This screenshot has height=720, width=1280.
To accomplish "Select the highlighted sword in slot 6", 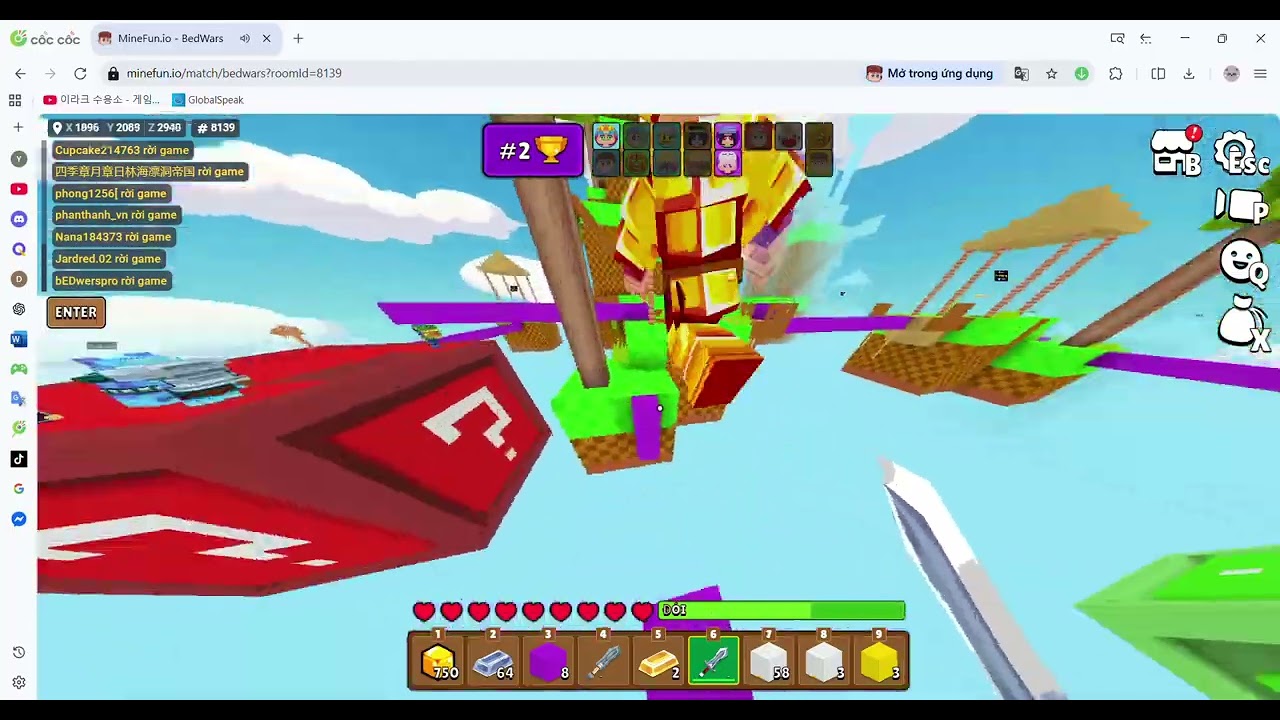I will point(713,661).
